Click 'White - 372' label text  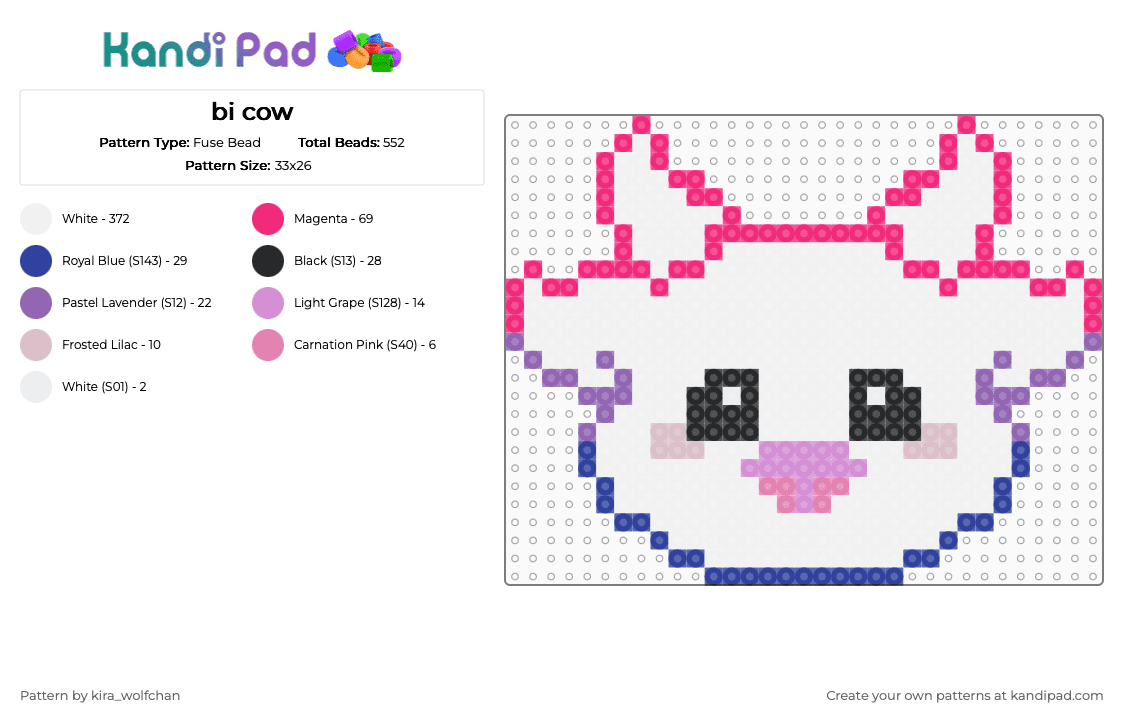(95, 219)
